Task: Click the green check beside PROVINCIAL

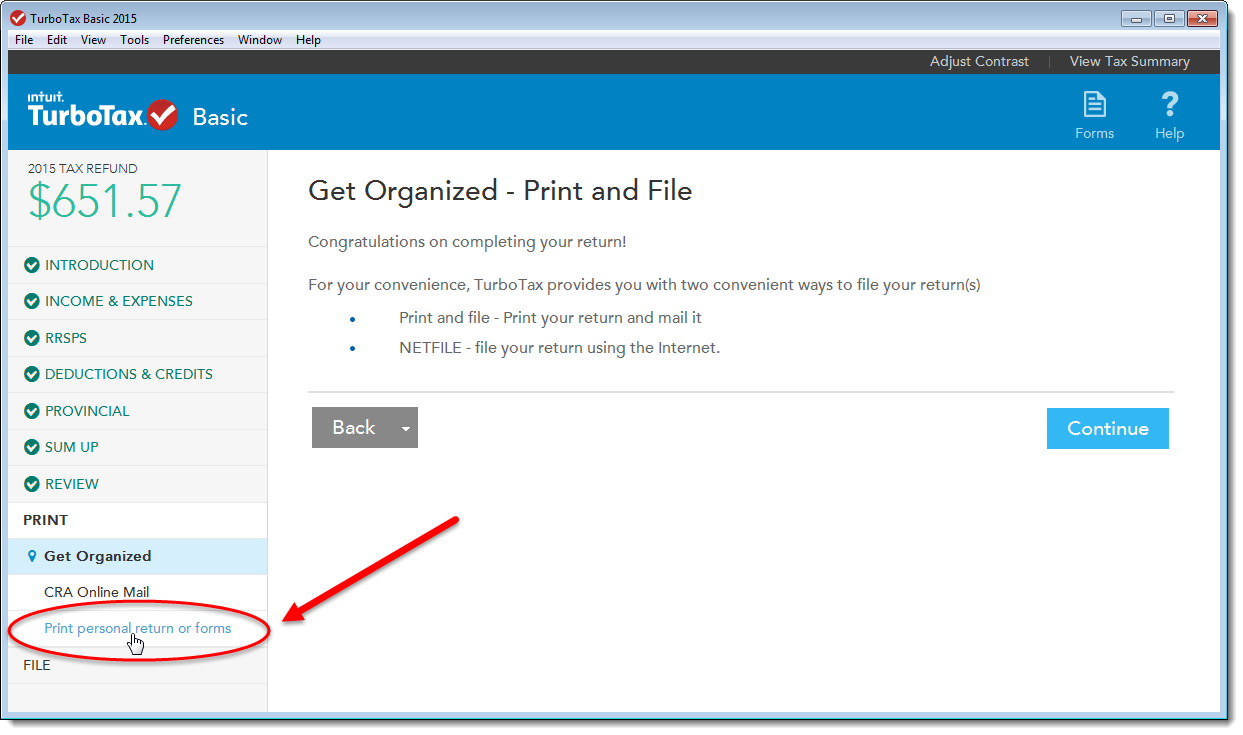Action: pos(32,411)
